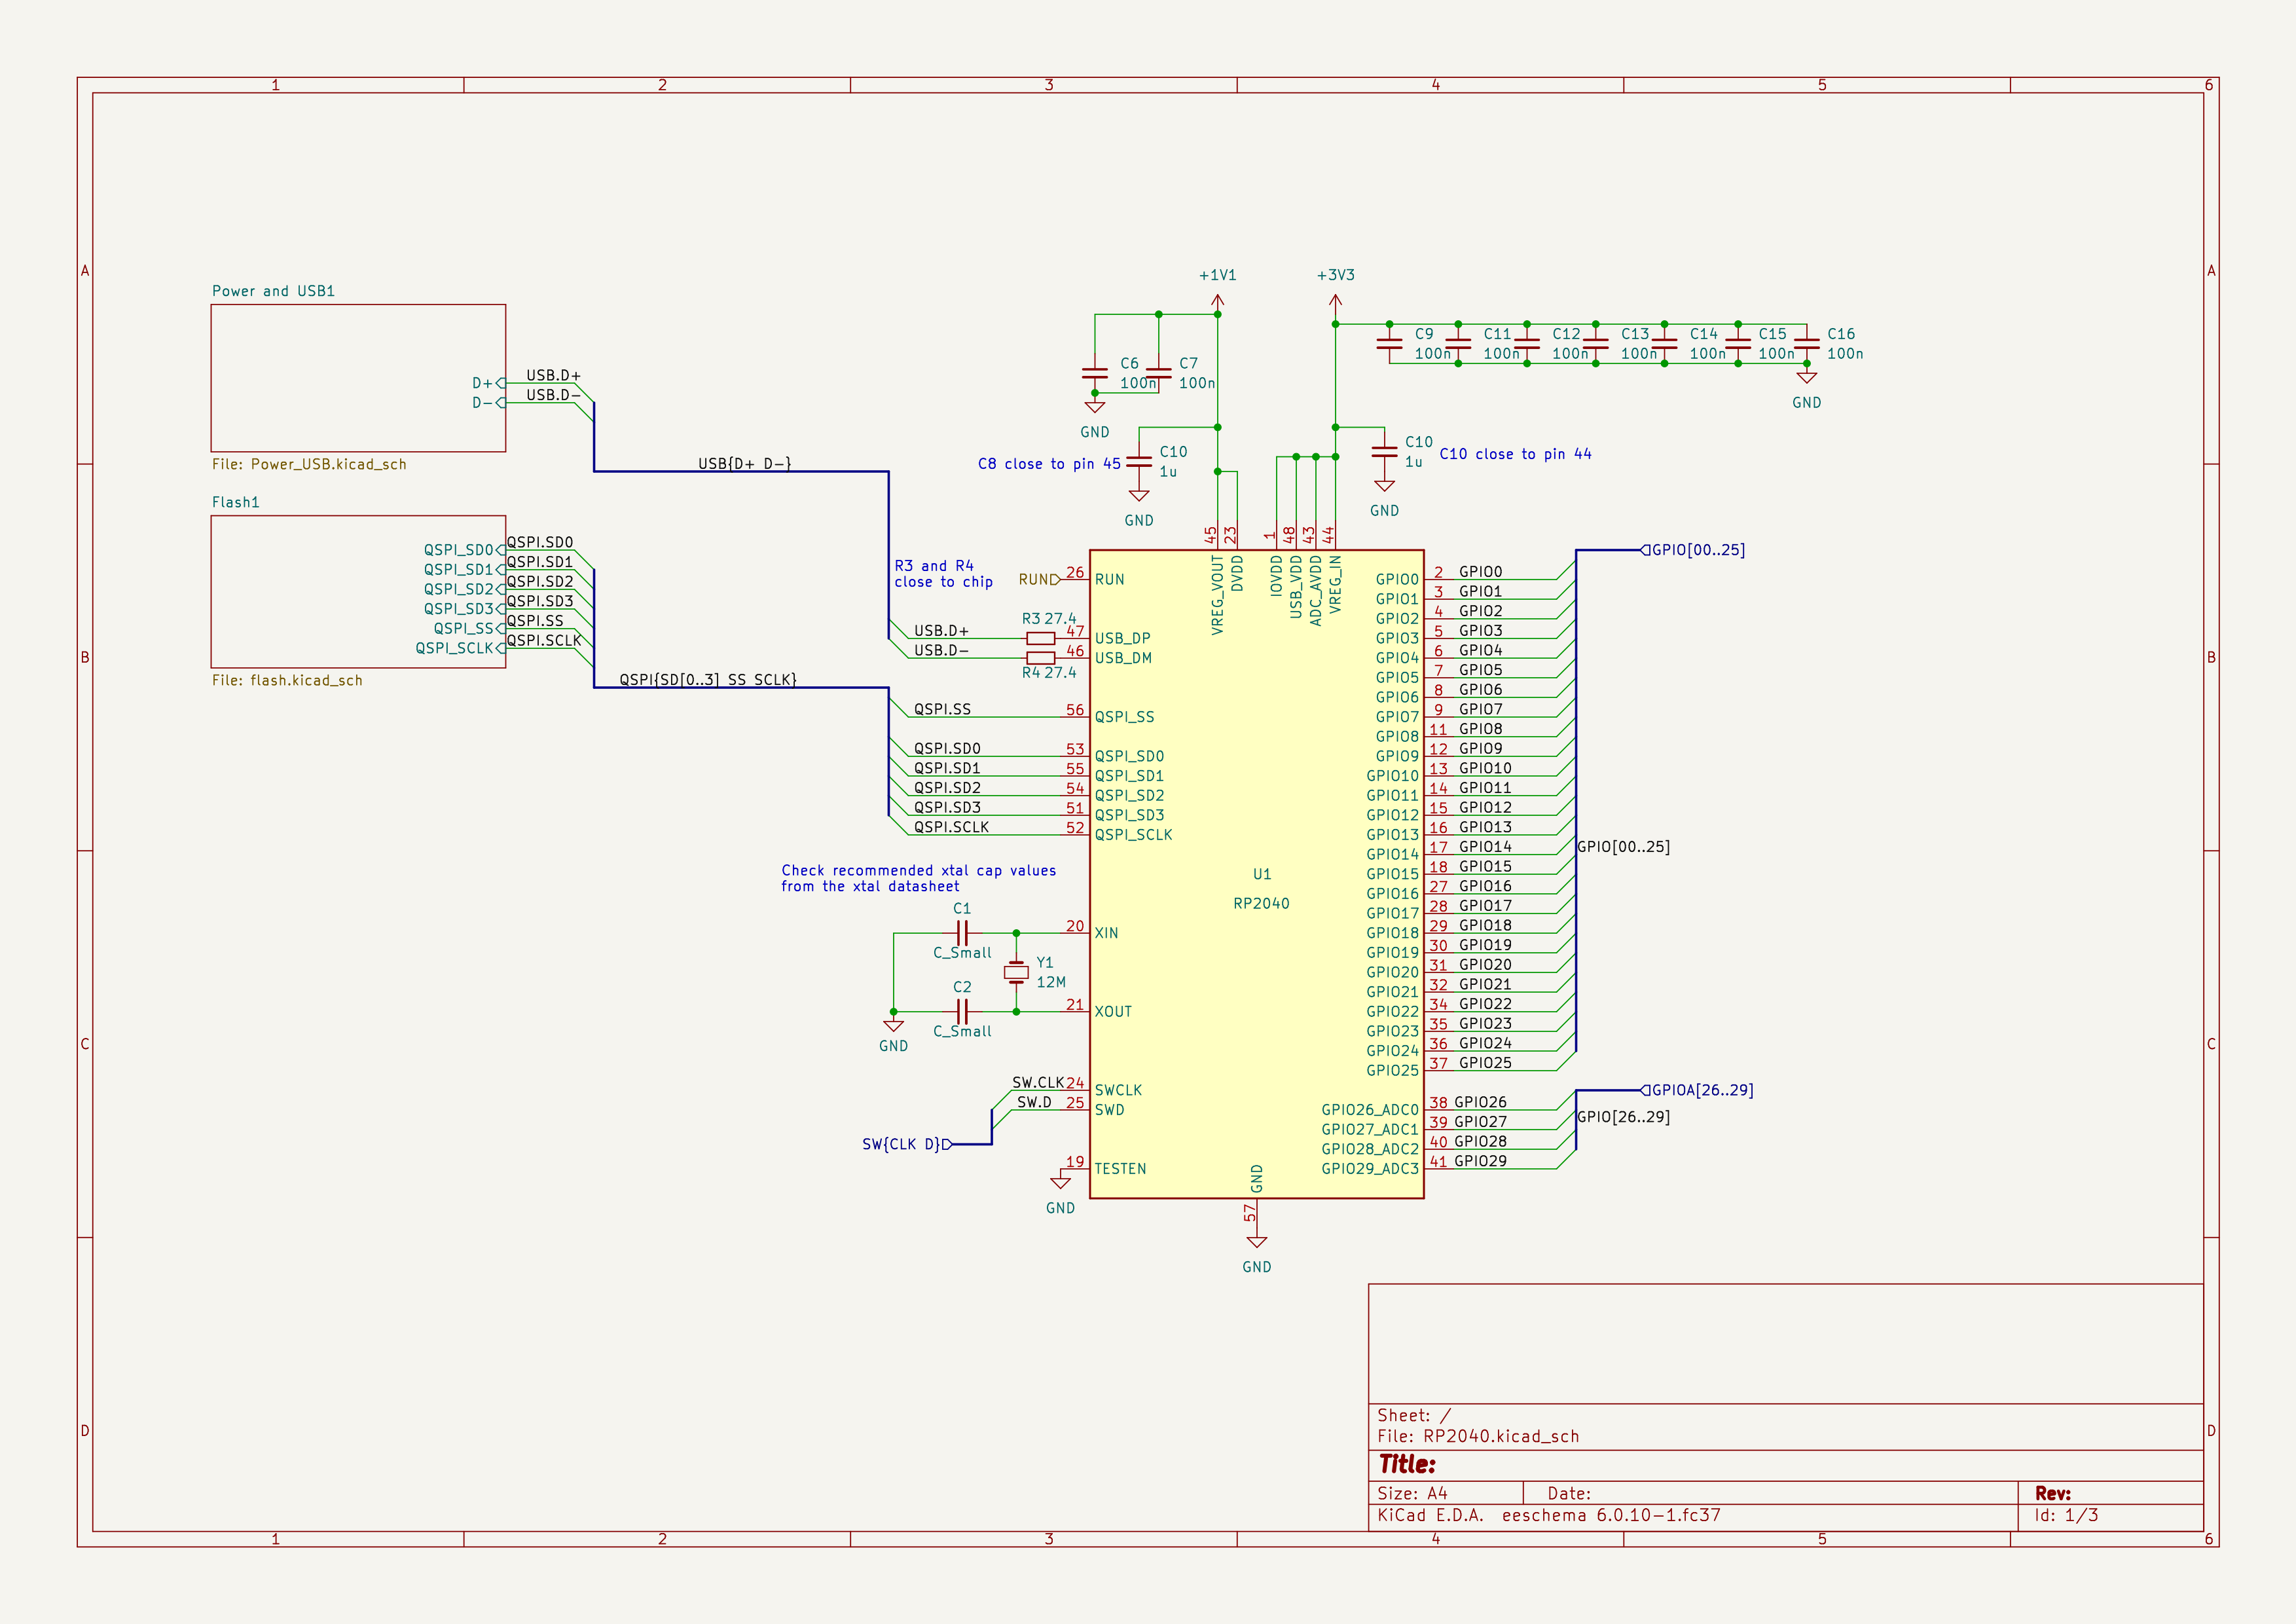This screenshot has height=1624, width=2296.
Task: Click the C6 100n capacitor symbol
Action: 1095,373
